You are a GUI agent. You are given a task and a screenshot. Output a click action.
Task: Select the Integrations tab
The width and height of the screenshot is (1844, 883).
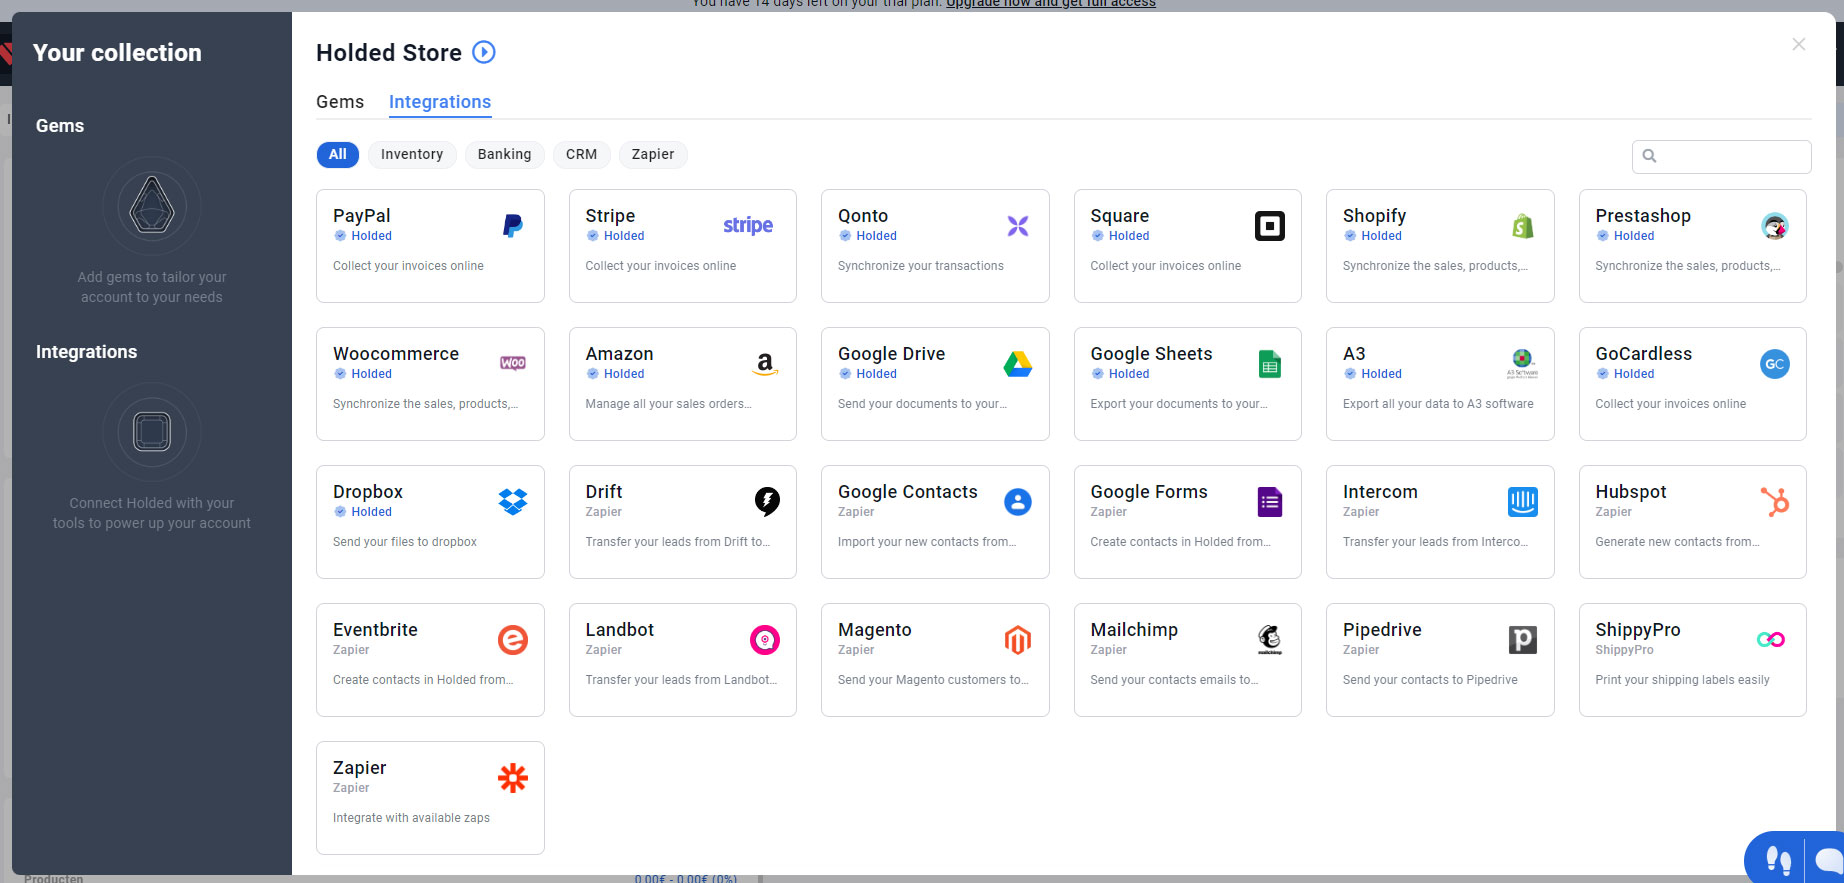[x=440, y=102]
